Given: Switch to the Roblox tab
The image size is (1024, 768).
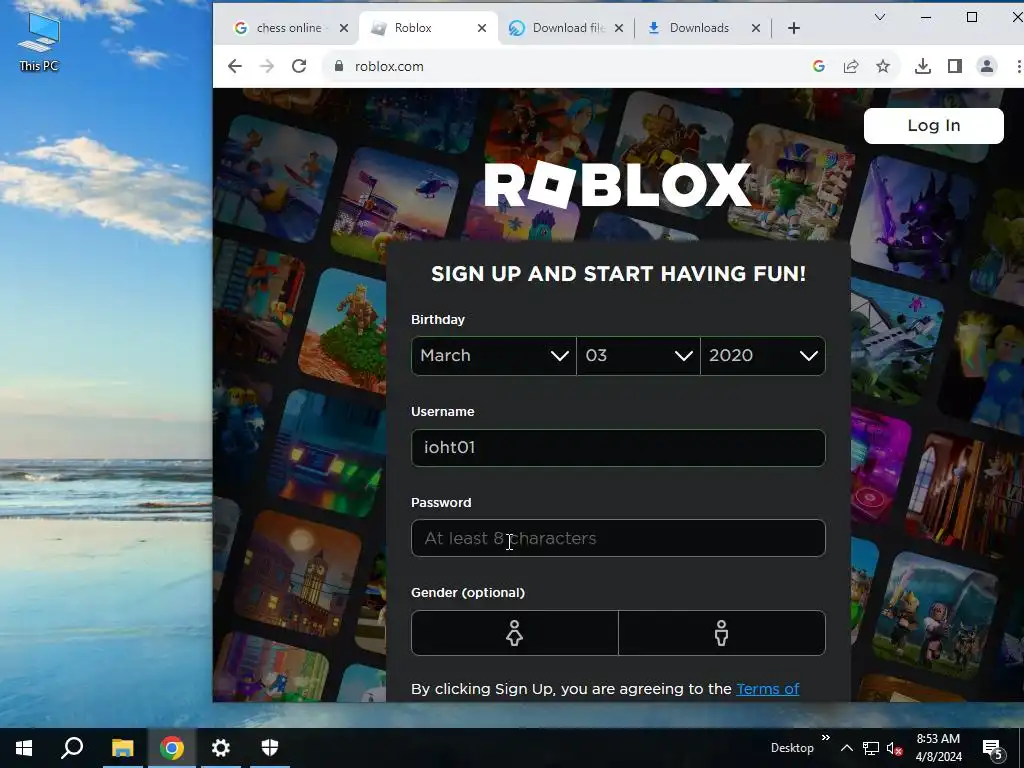Looking at the screenshot, I should pyautogui.click(x=428, y=28).
